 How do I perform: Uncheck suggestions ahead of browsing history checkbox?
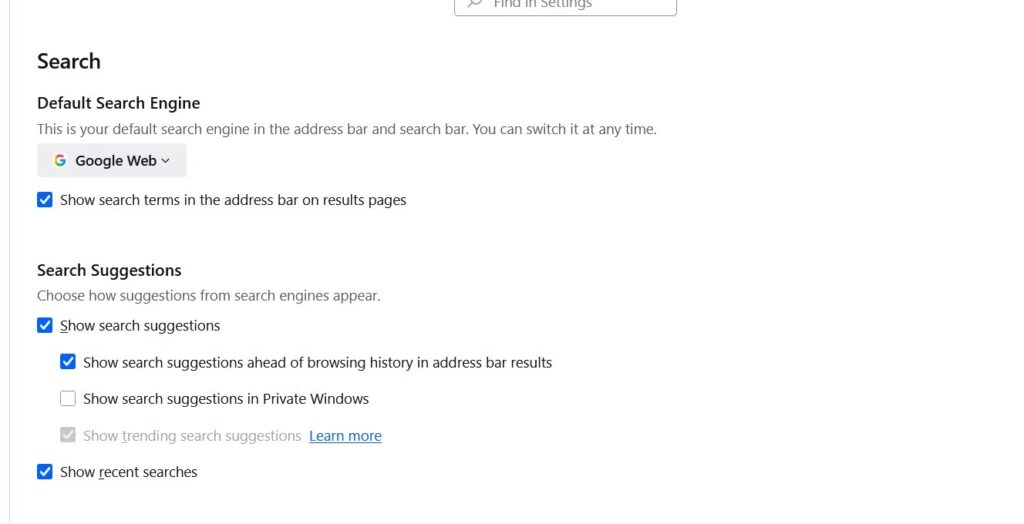pos(68,362)
